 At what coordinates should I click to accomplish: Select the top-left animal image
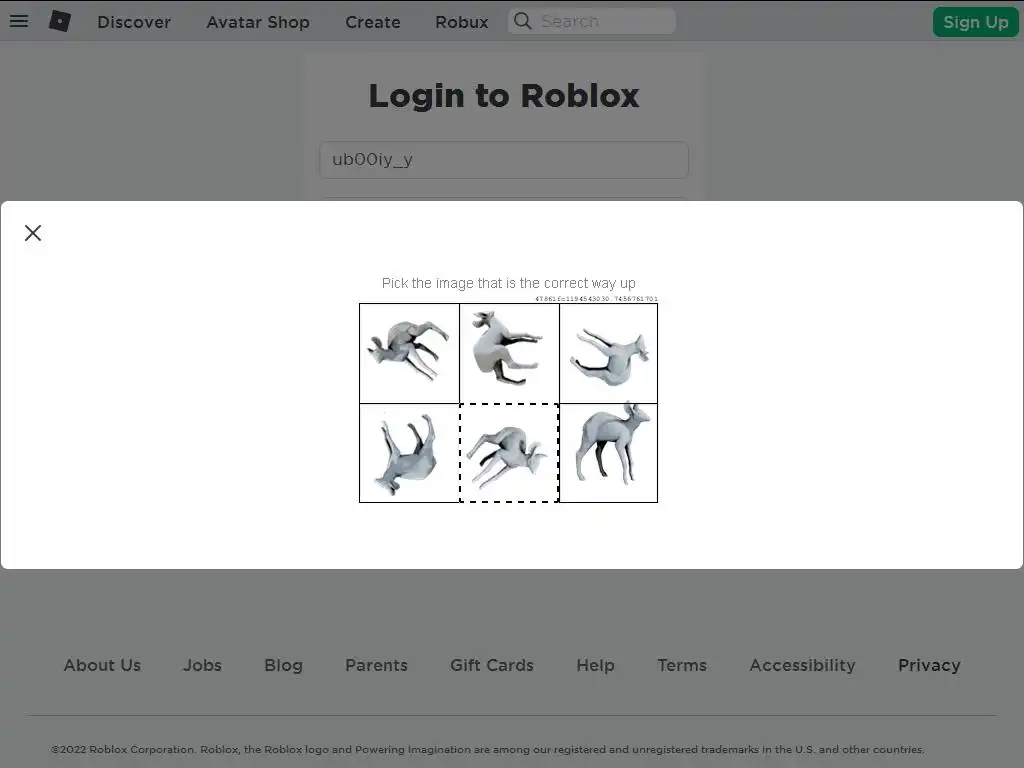tap(409, 353)
